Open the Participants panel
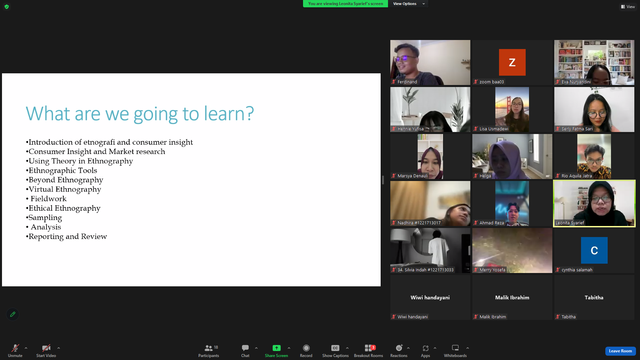Screen dimensions: 640x360 (209, 350)
